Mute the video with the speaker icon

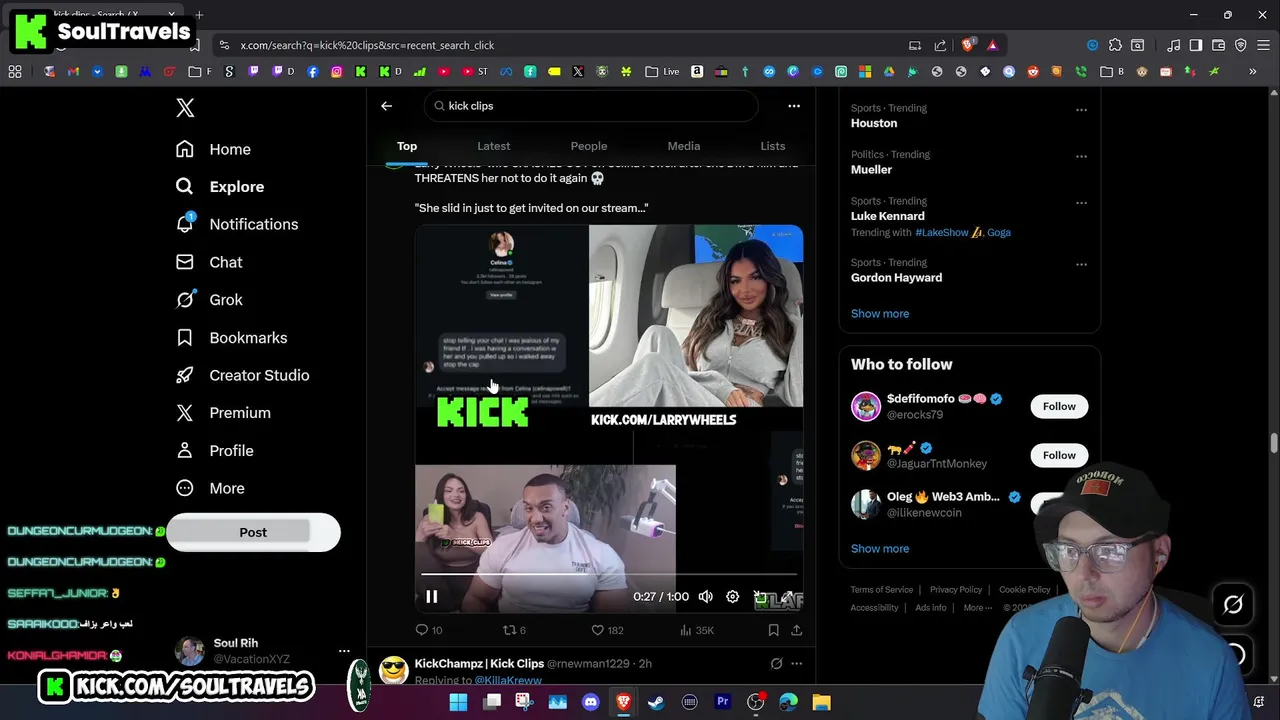(706, 597)
